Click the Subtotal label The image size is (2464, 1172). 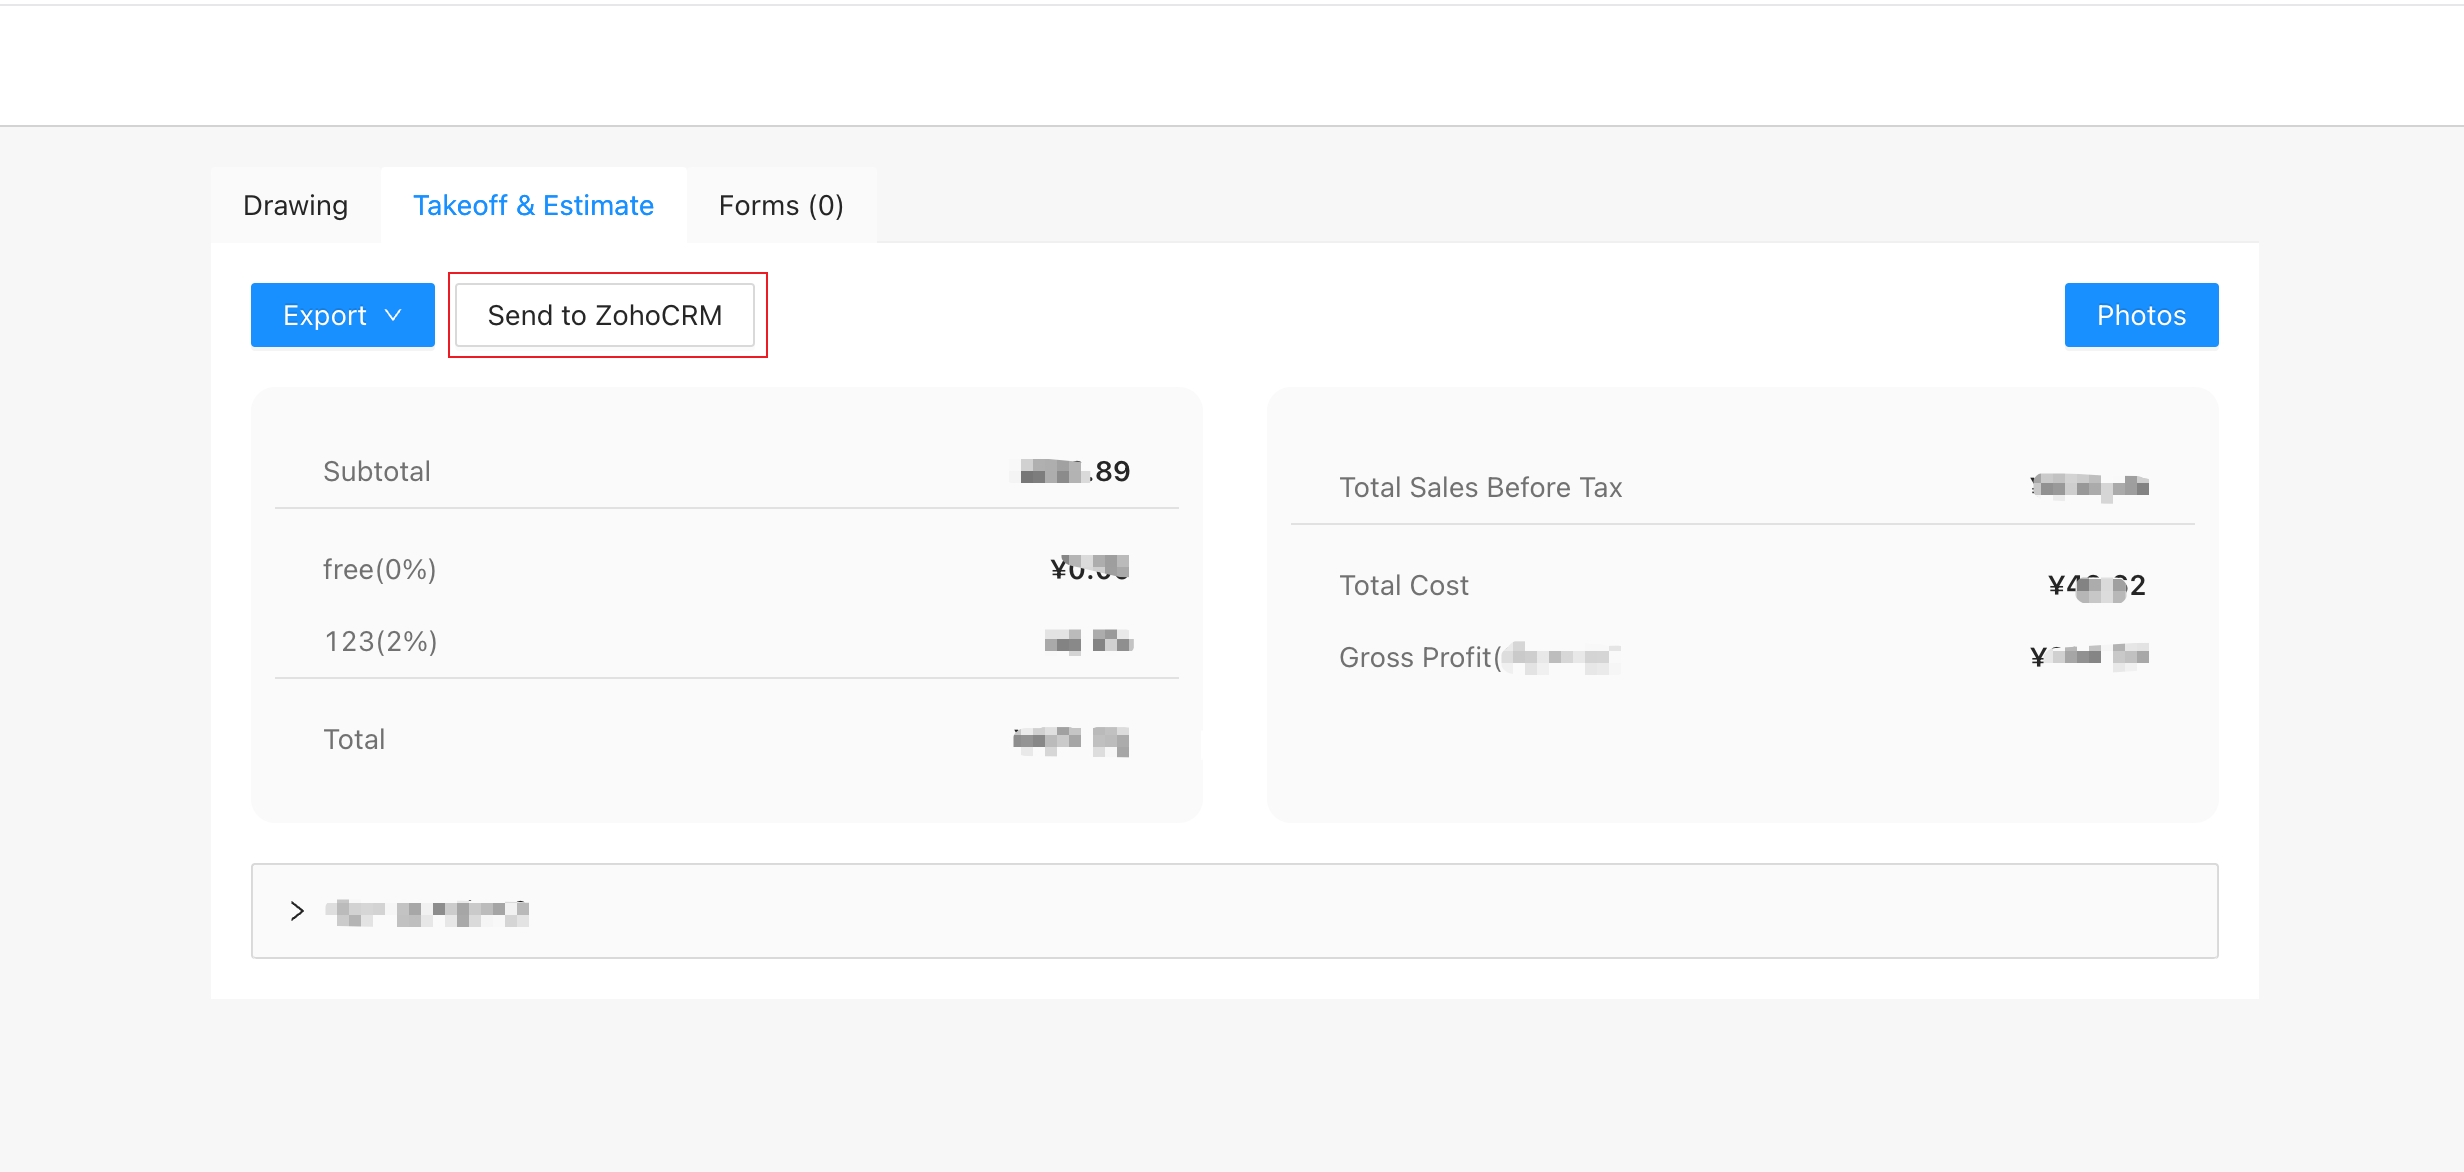coord(377,471)
